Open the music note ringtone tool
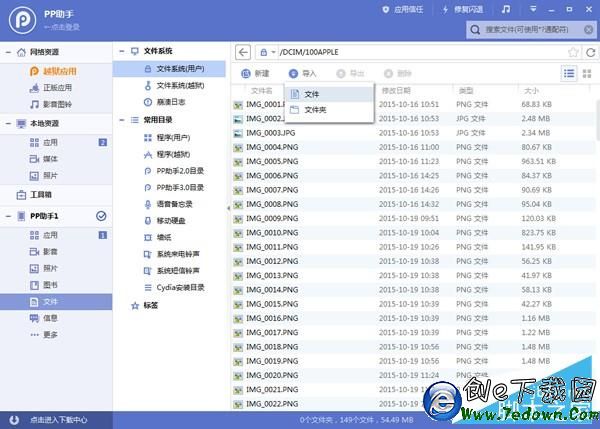 point(506,9)
